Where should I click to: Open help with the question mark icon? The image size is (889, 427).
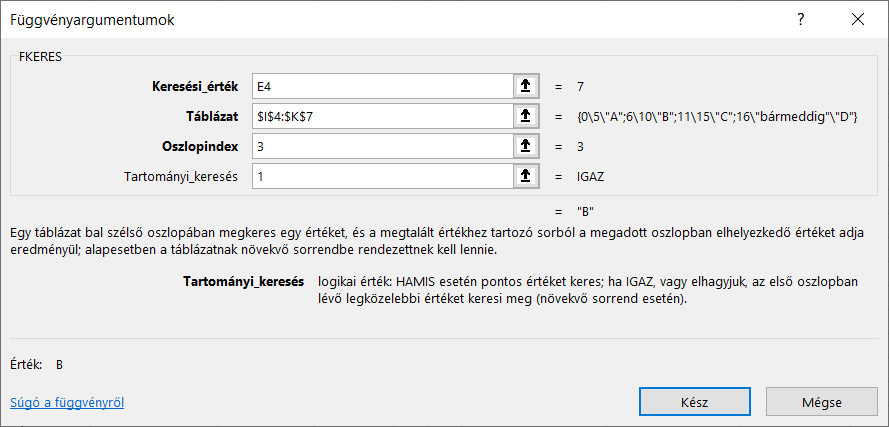(x=800, y=19)
